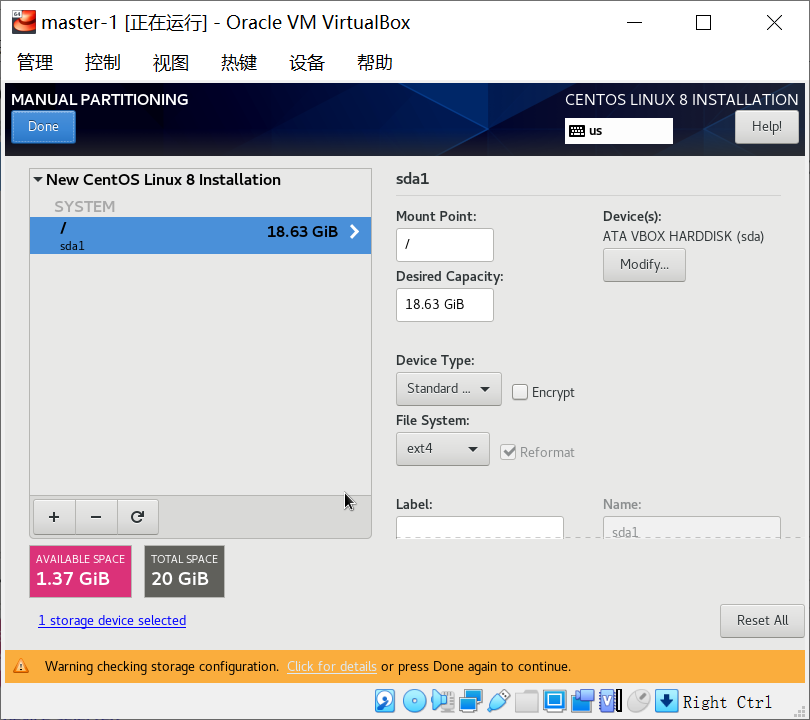The image size is (810, 720).
Task: Click the add mount point plus button
Action: [54, 517]
